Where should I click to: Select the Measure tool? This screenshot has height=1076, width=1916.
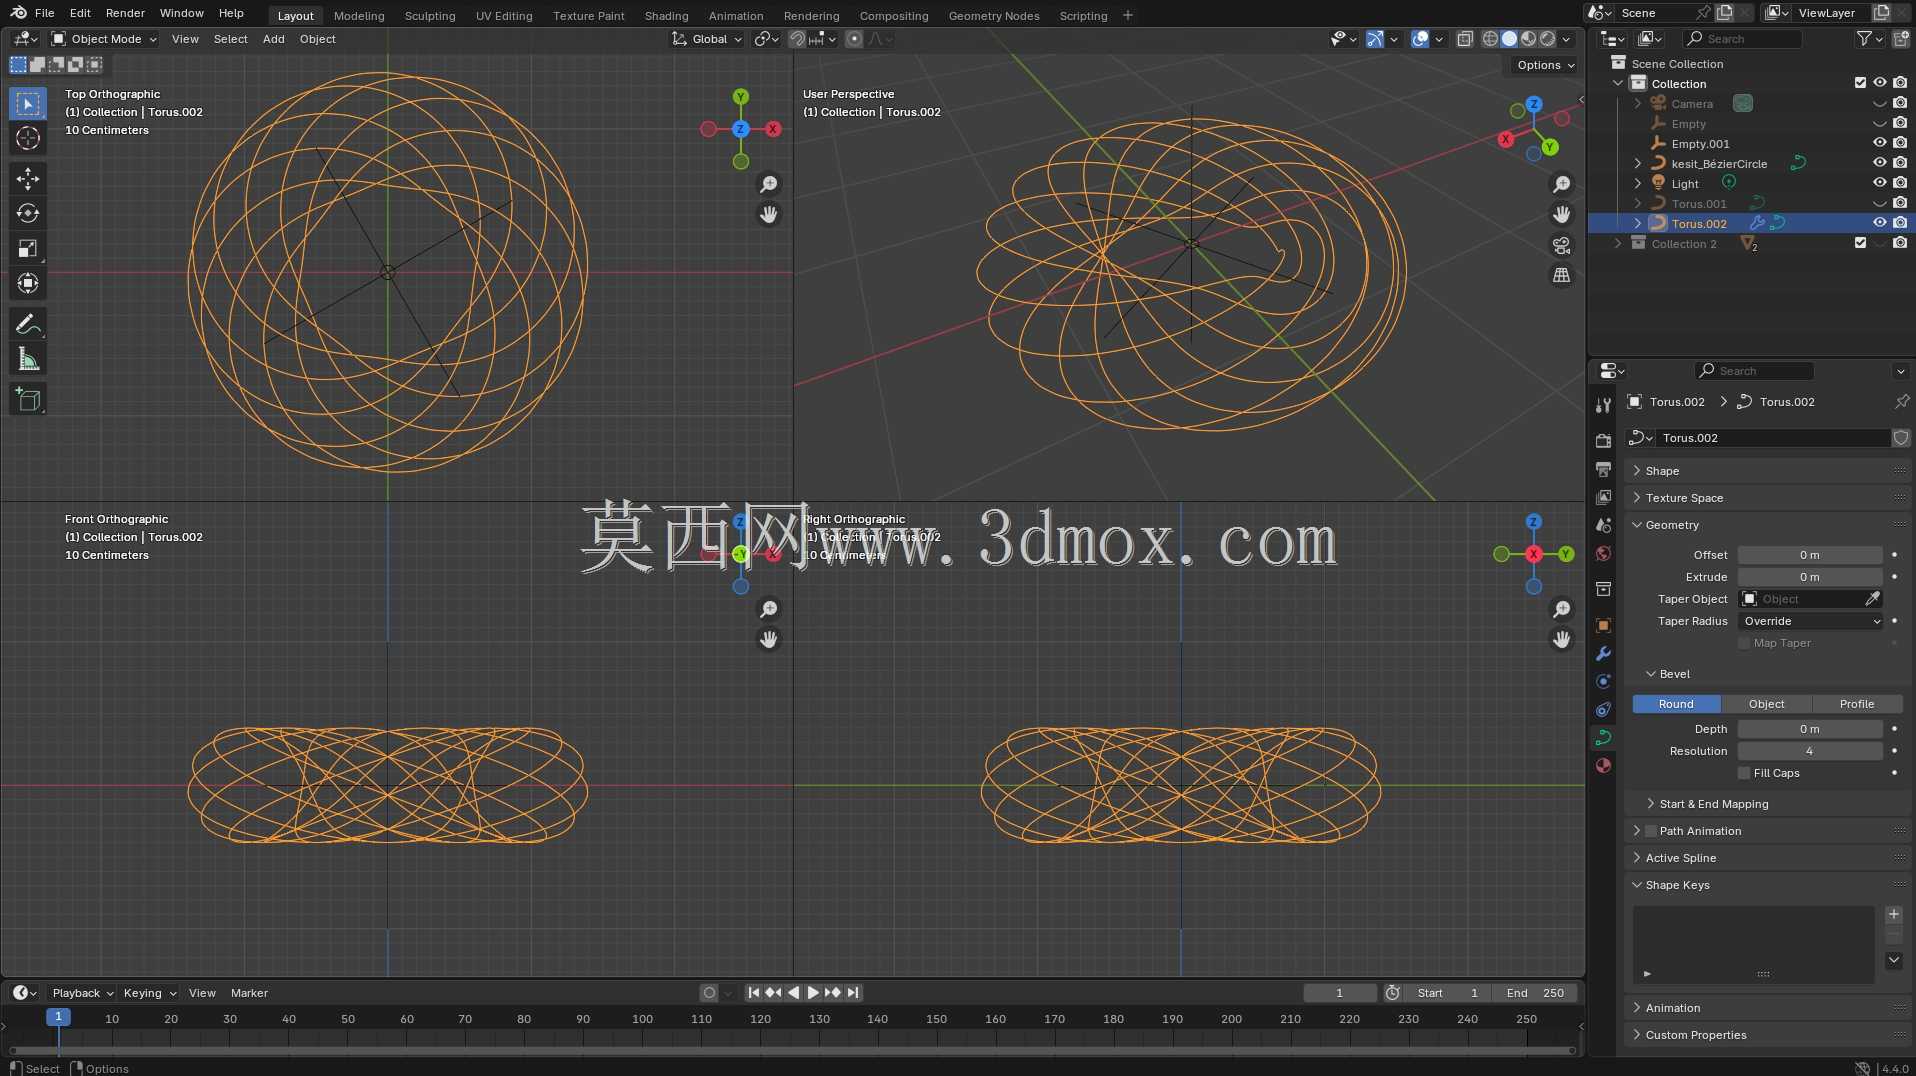28,360
